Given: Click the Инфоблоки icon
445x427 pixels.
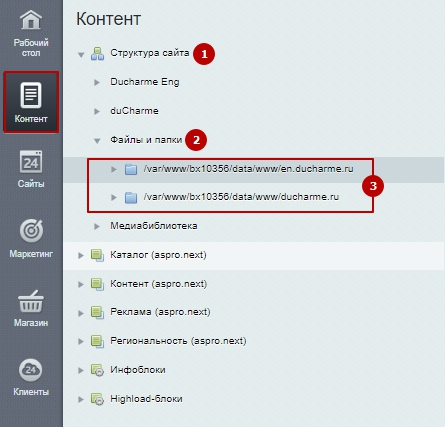Looking at the screenshot, I should pos(97,370).
